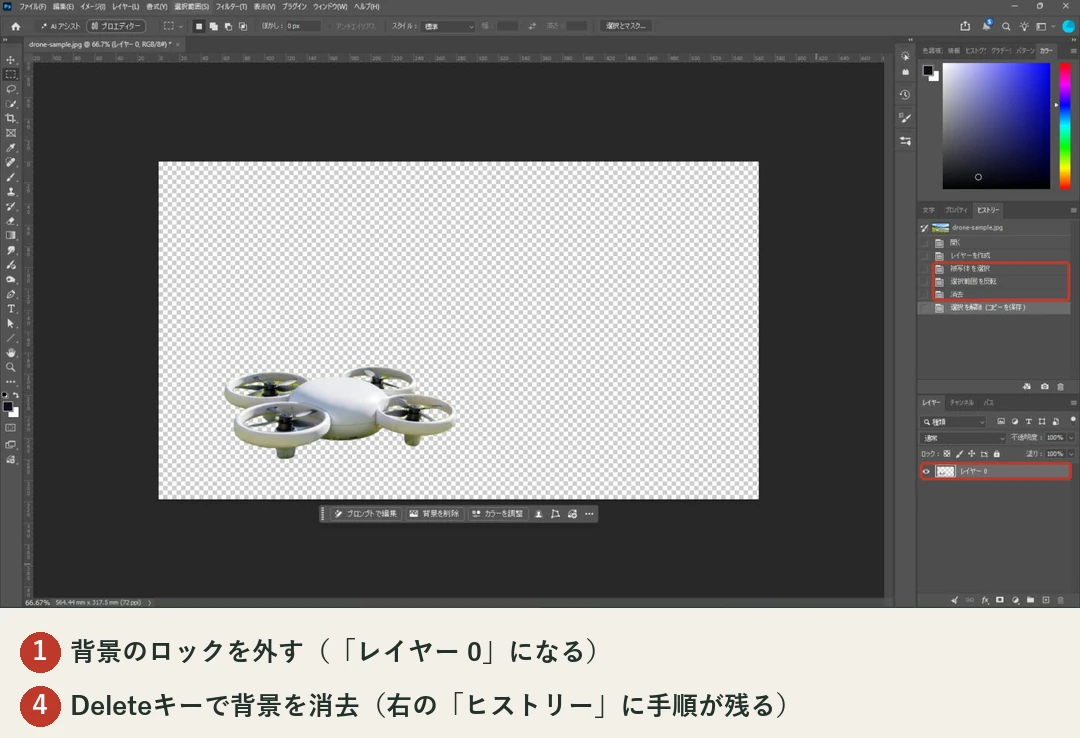
Task: Select the Type tool
Action: click(11, 309)
